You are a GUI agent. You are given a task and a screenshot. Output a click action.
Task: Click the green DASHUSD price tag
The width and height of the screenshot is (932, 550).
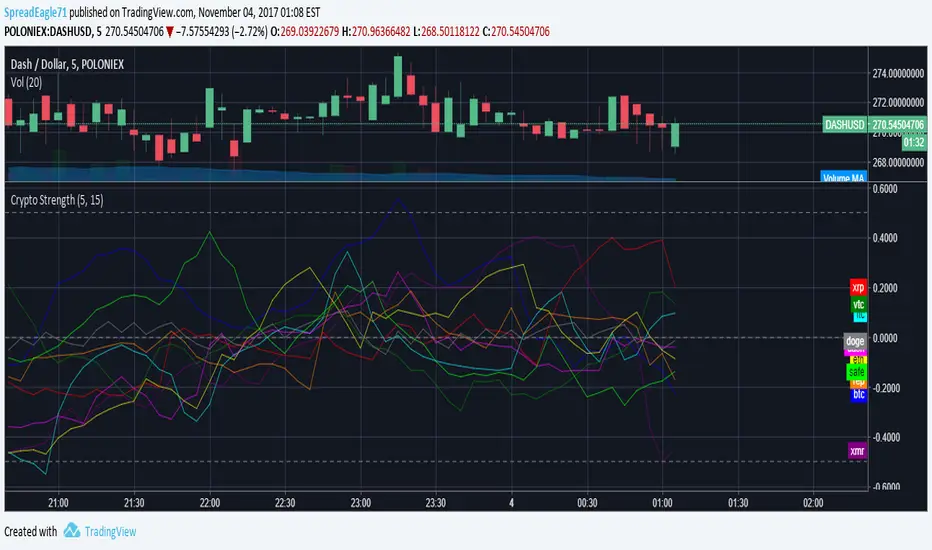coord(845,124)
